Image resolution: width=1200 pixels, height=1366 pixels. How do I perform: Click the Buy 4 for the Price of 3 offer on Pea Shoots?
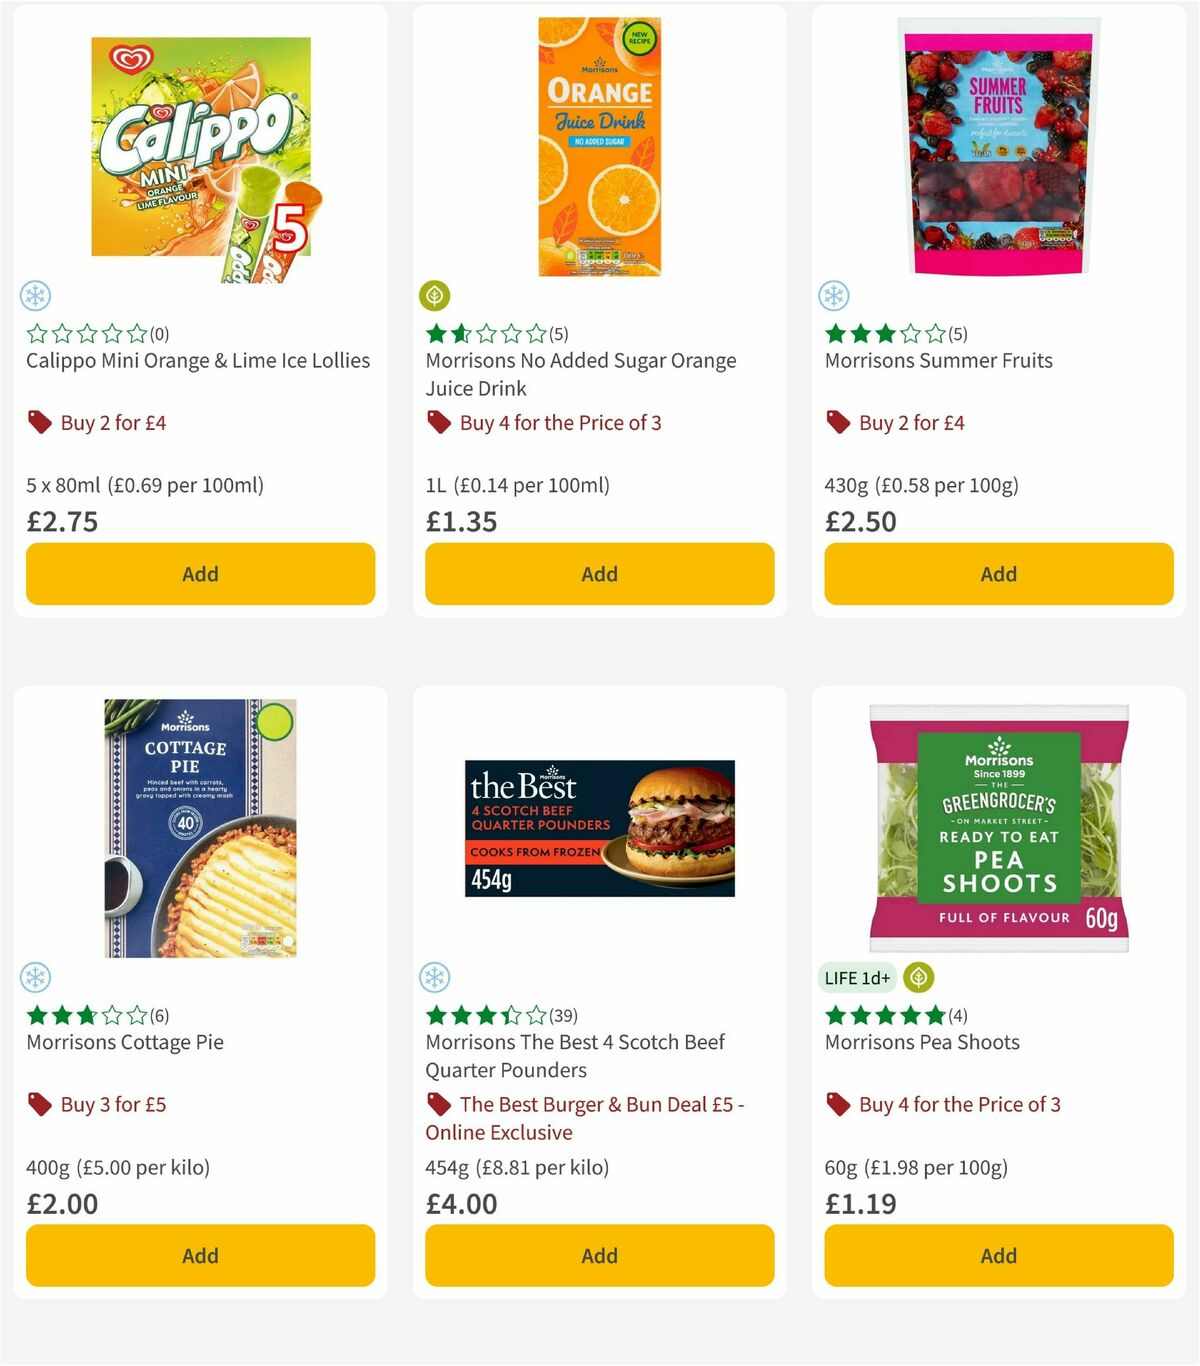point(958,1104)
